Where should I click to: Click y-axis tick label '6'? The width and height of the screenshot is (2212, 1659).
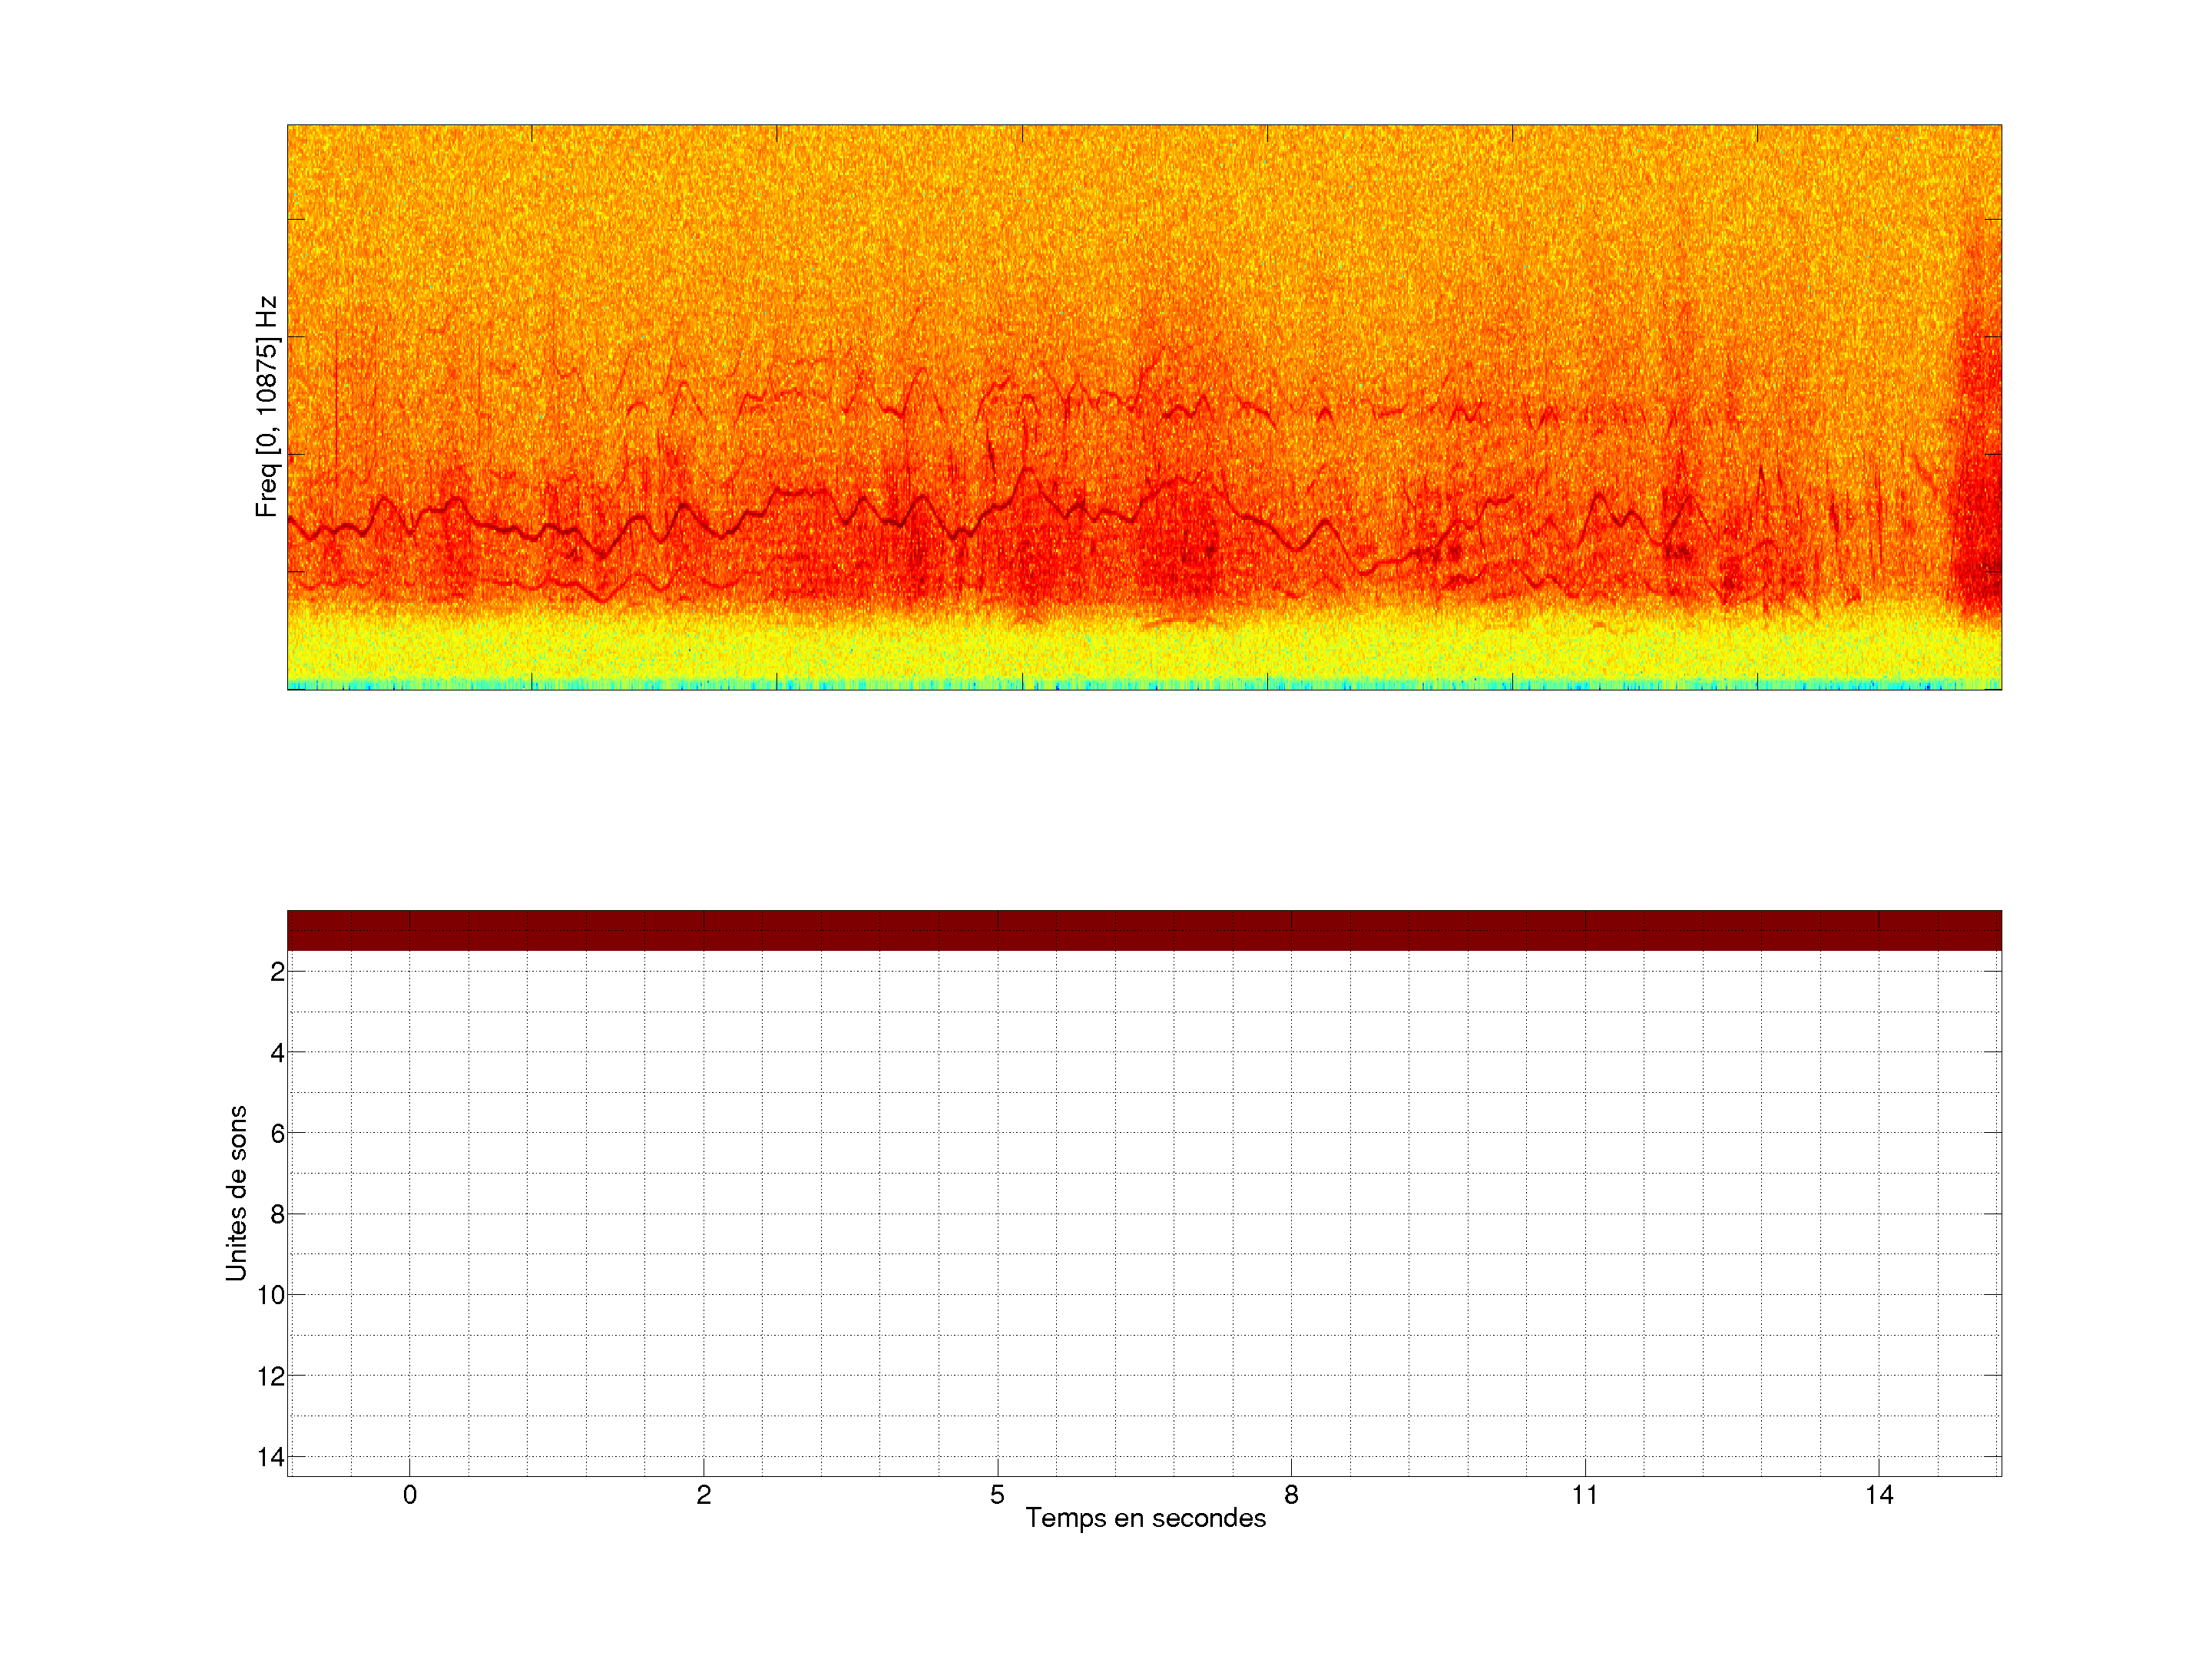277,1134
